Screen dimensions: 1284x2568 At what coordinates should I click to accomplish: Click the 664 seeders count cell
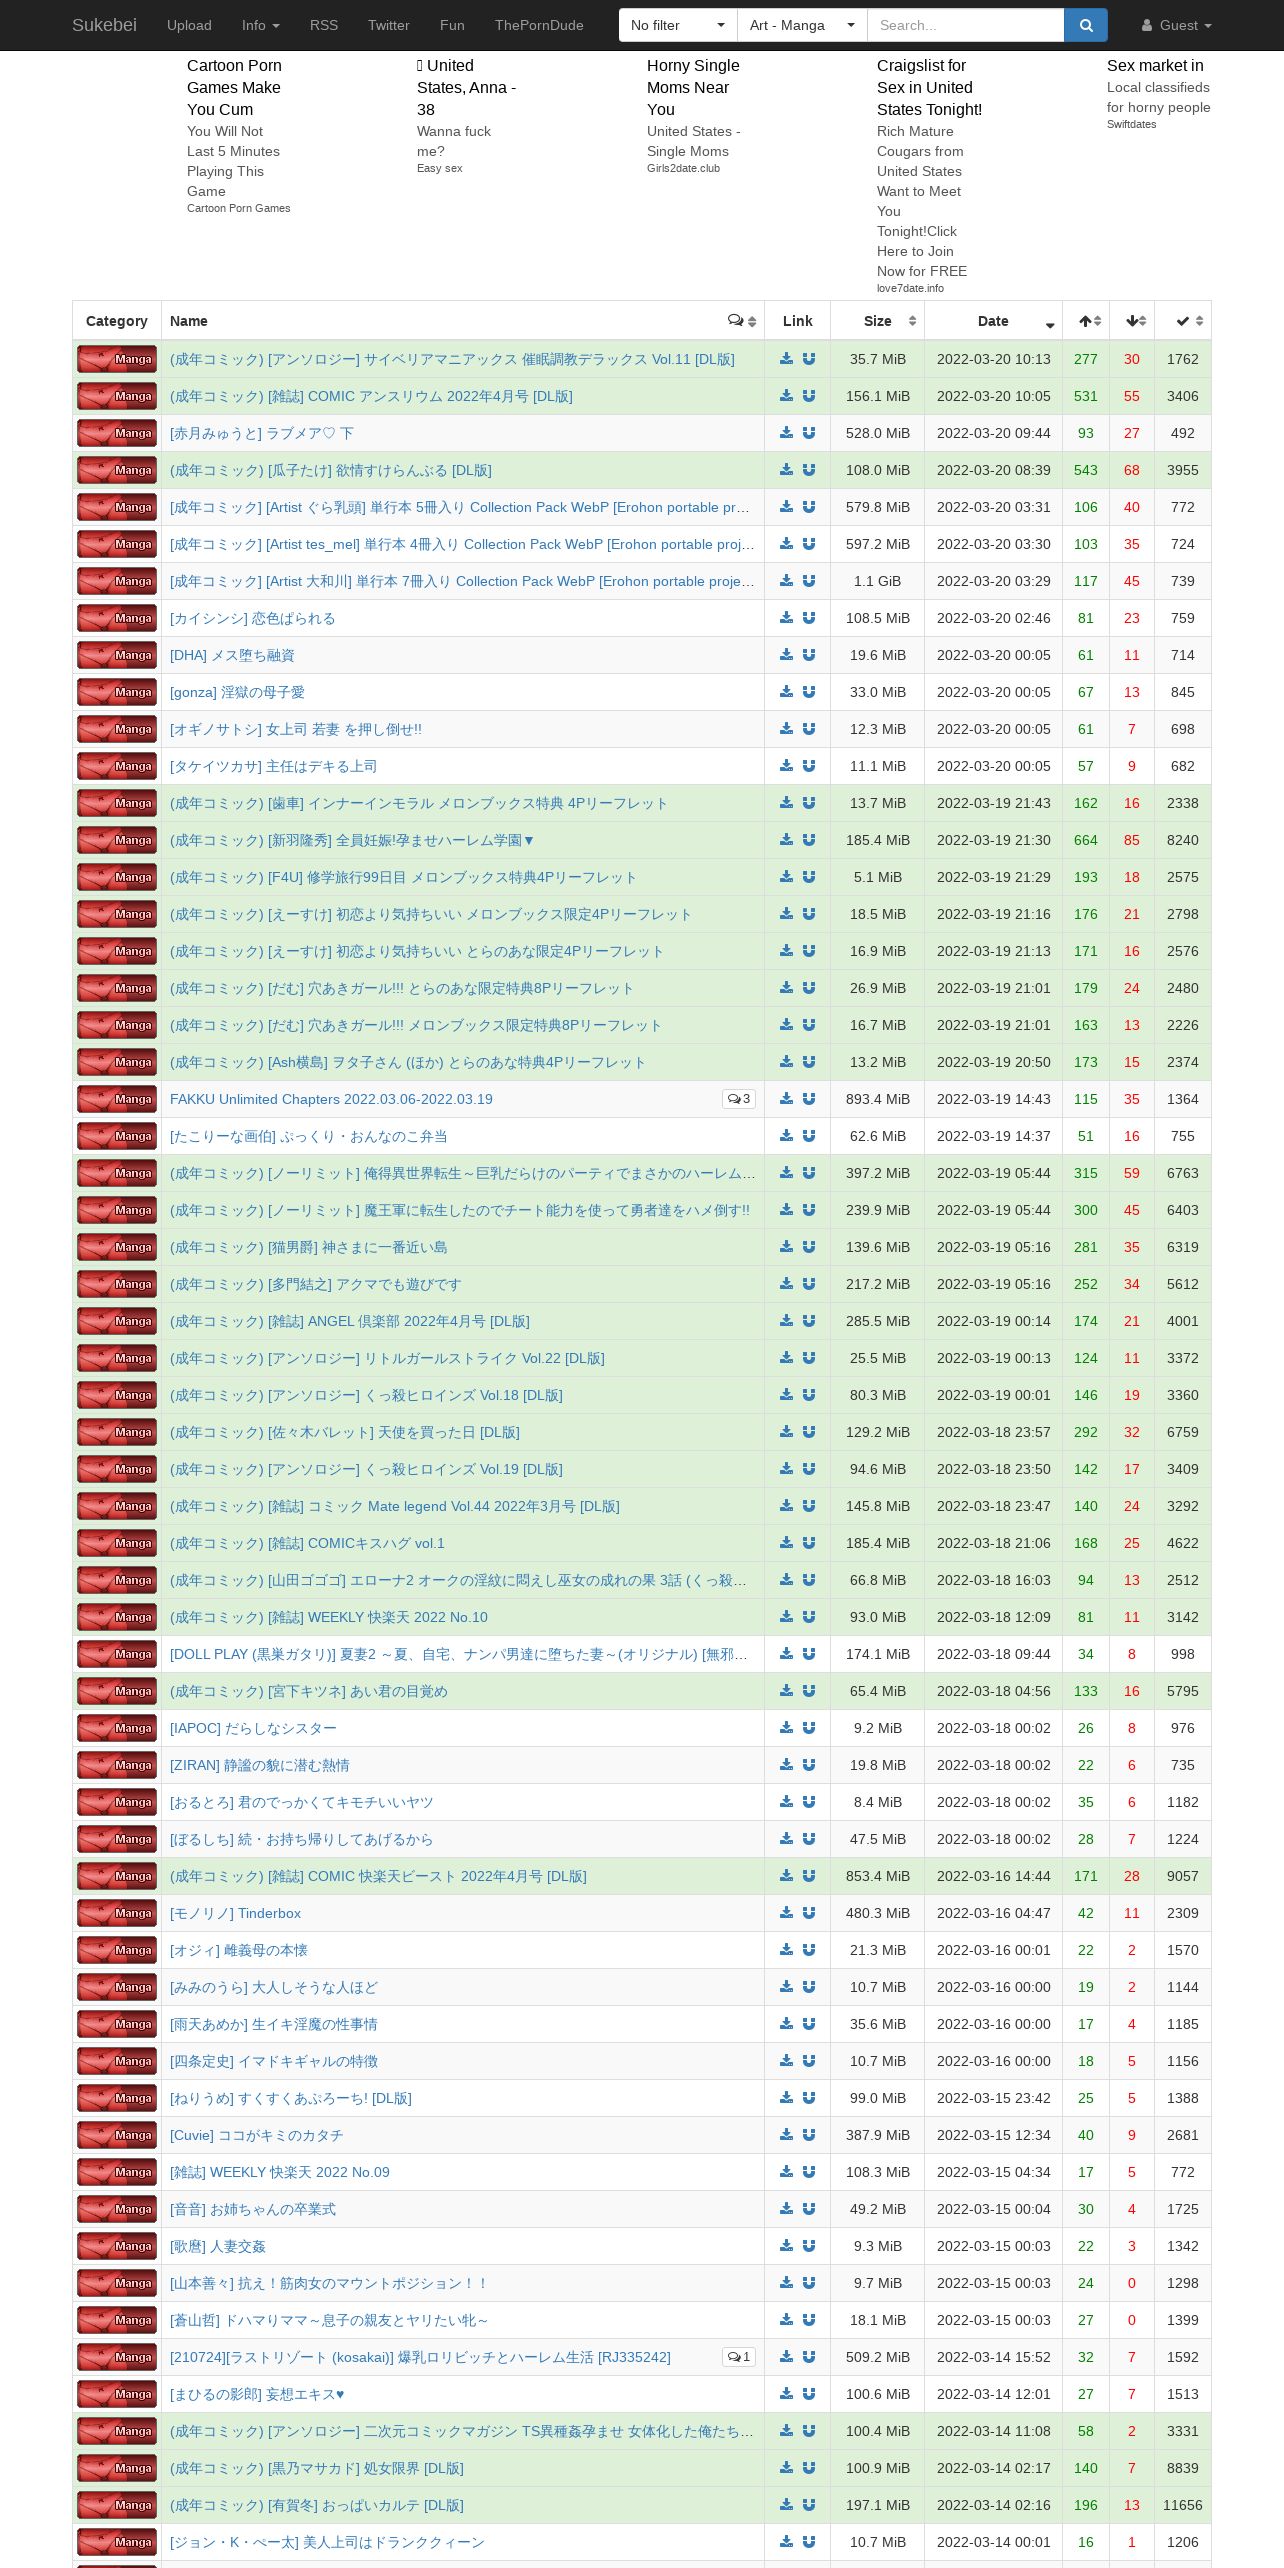click(1086, 840)
